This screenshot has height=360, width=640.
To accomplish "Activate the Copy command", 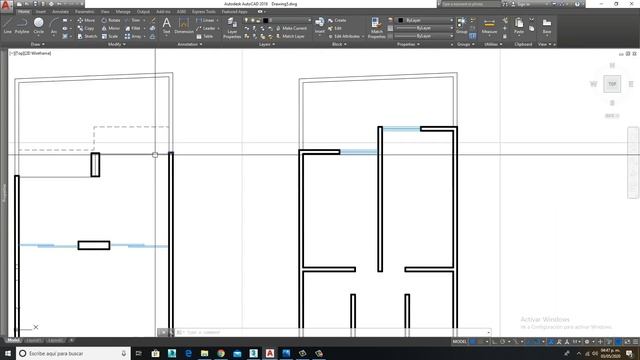I will (86, 28).
